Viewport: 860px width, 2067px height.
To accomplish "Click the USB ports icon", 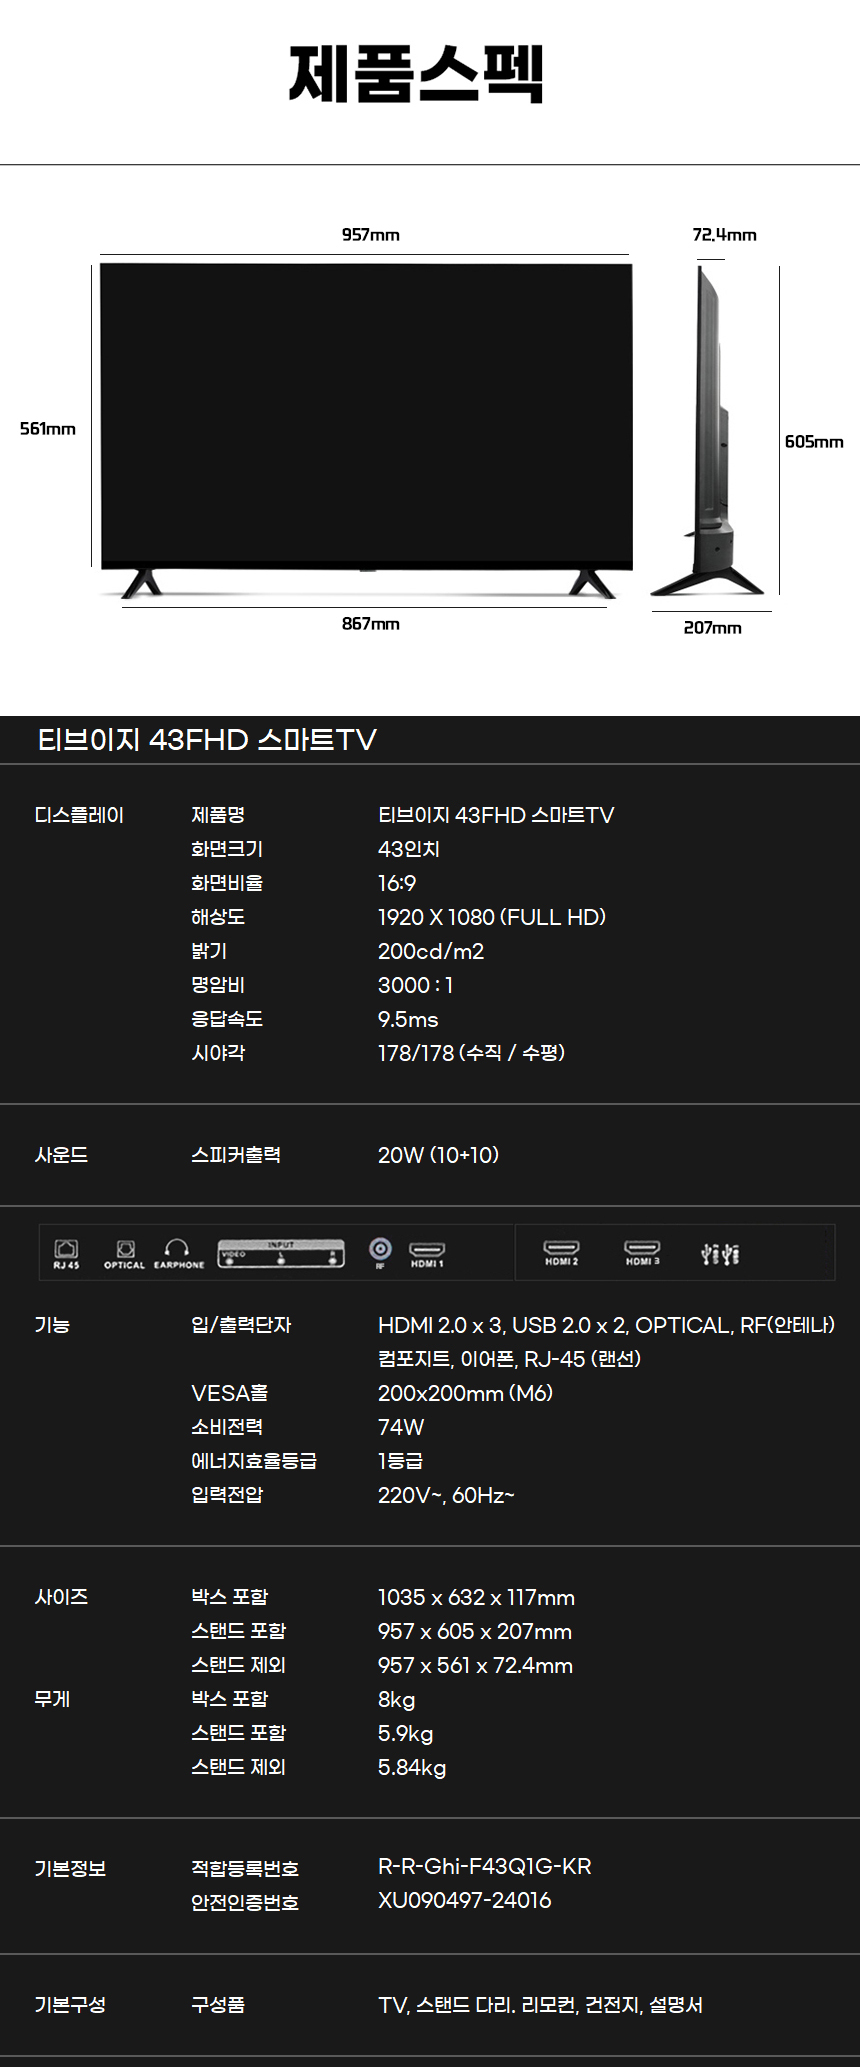I will pos(720,1253).
